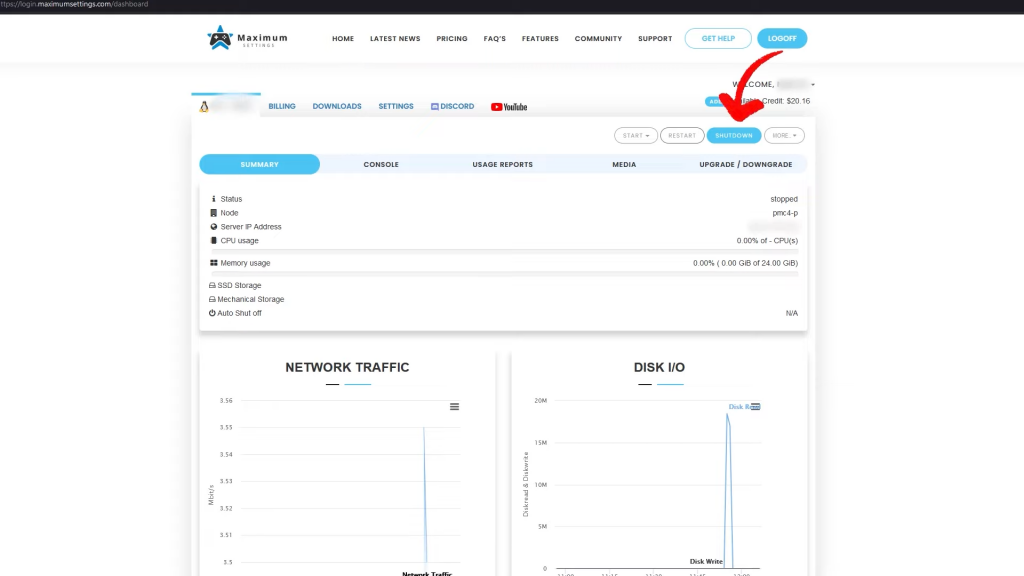Click the memory usage progress bar
The image size is (1024, 576).
pyautogui.click(x=504, y=273)
